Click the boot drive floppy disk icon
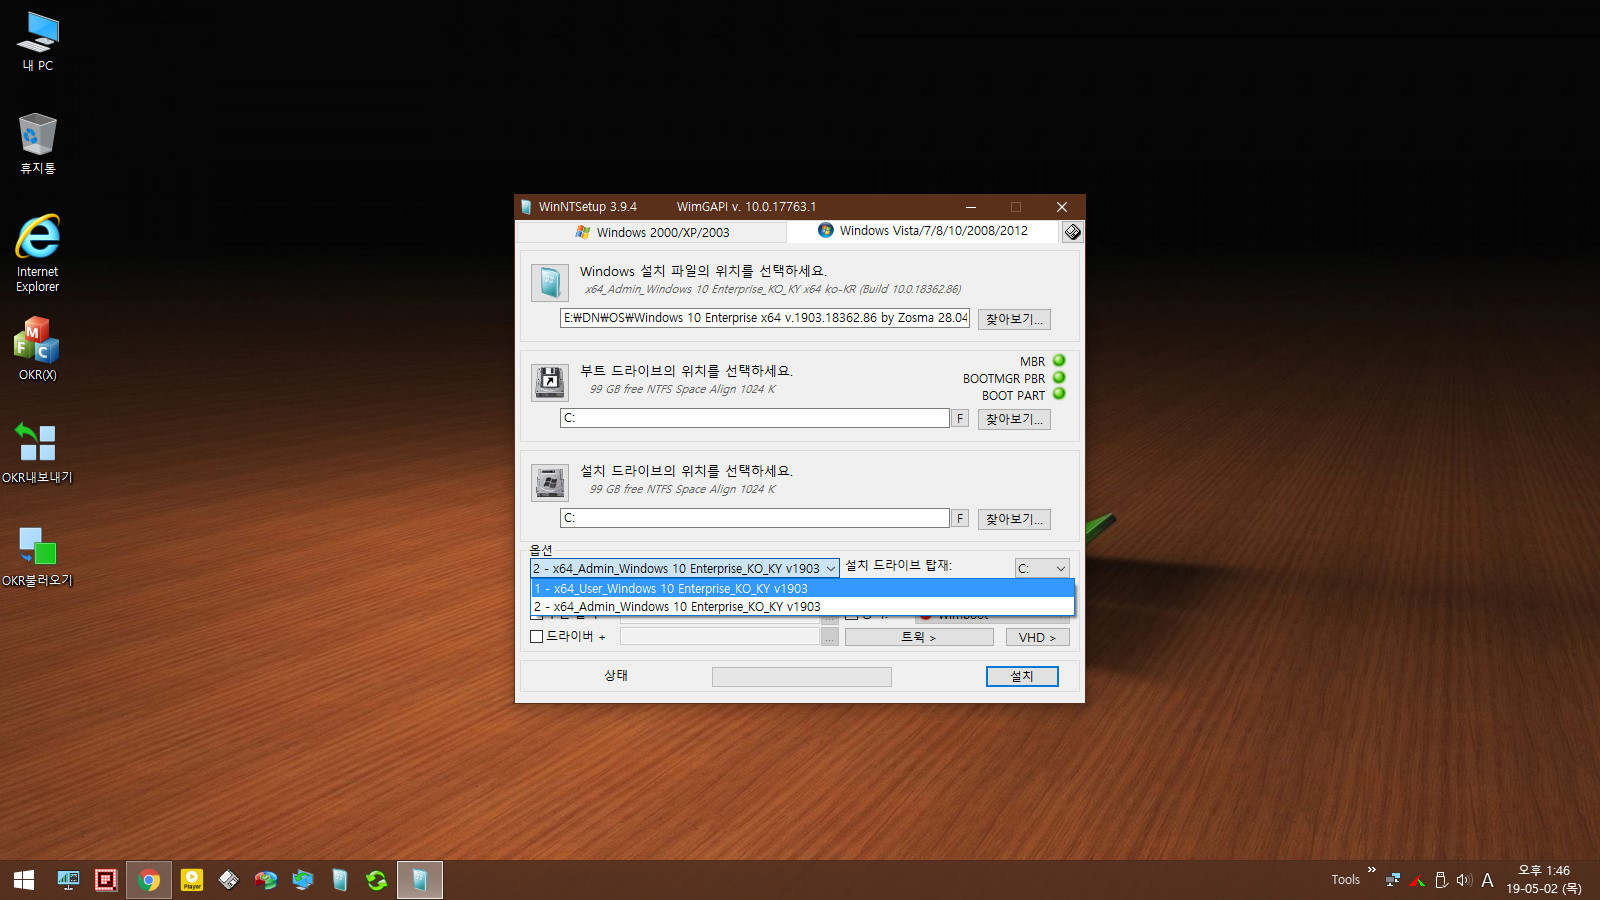 [549, 382]
